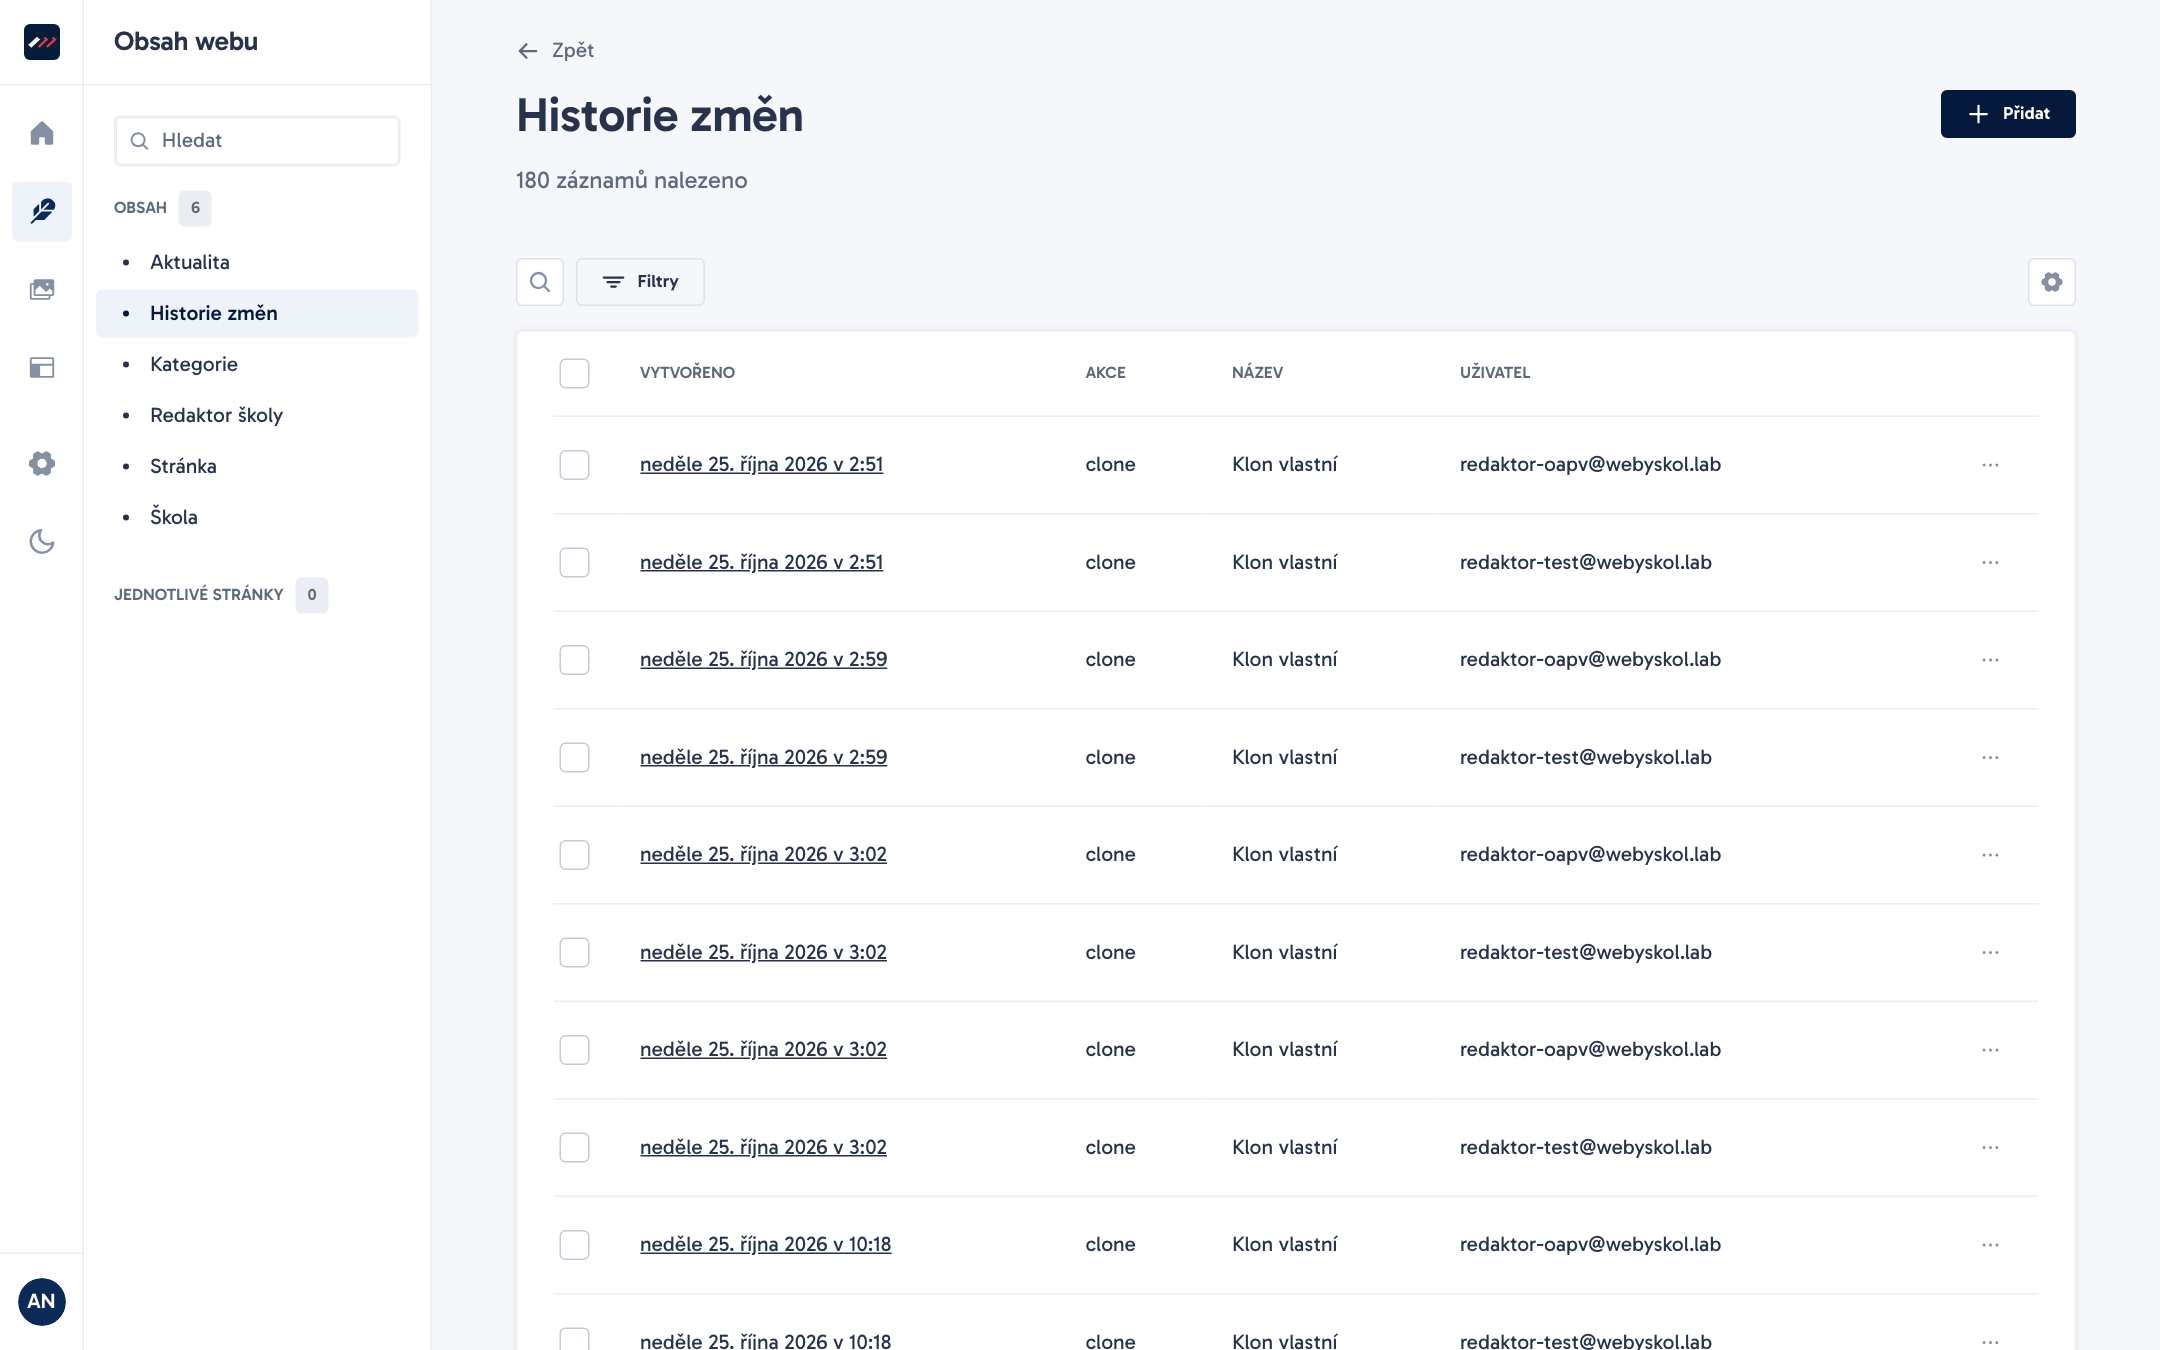2160x1350 pixels.
Task: Open Škola in the sidebar
Action: [257, 517]
